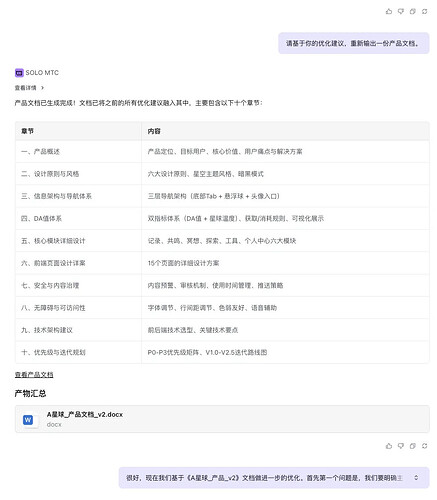Click row 九、技术架构建议

(222, 330)
